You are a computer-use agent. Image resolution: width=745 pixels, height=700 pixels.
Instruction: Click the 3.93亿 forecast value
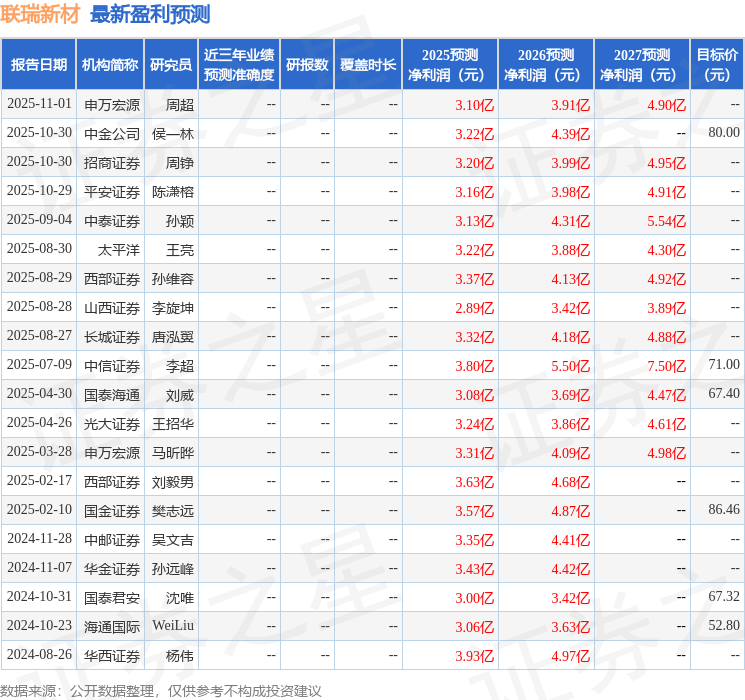(x=475, y=656)
